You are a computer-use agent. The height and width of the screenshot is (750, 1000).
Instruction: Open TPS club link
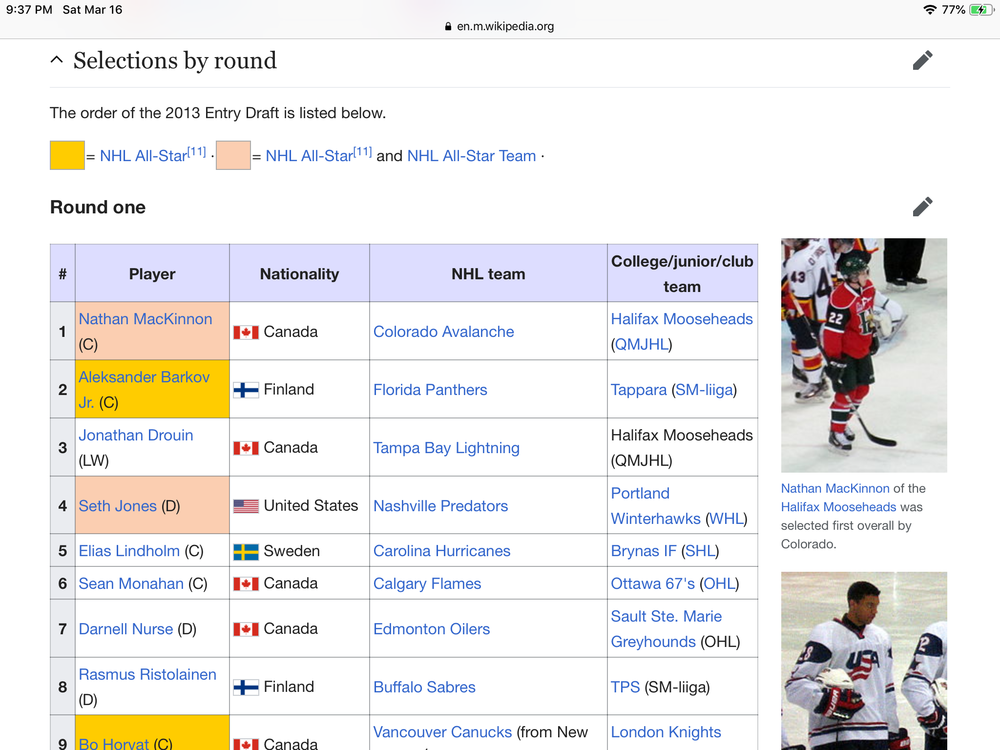coord(625,687)
